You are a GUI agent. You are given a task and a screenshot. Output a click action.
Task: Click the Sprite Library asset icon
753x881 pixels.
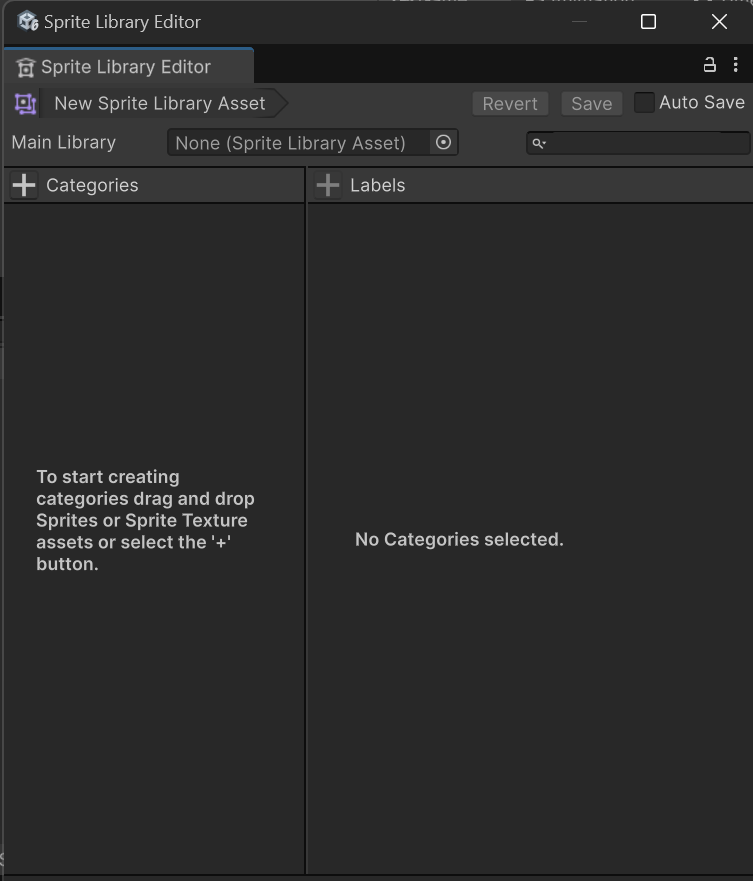click(x=25, y=104)
